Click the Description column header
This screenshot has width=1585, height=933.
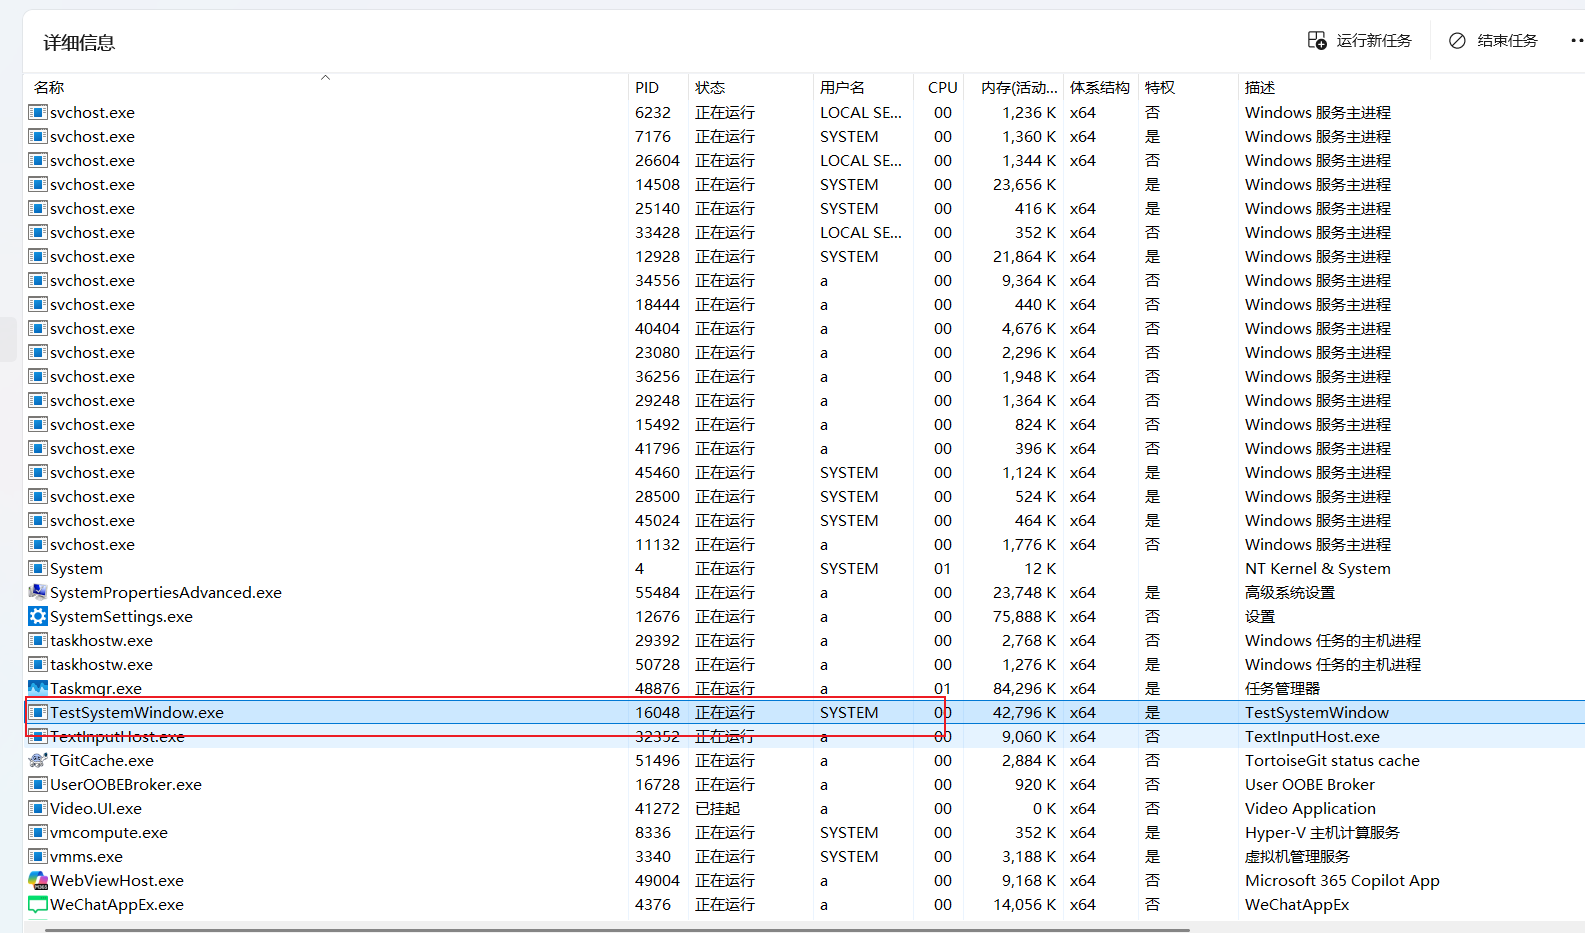point(1260,88)
